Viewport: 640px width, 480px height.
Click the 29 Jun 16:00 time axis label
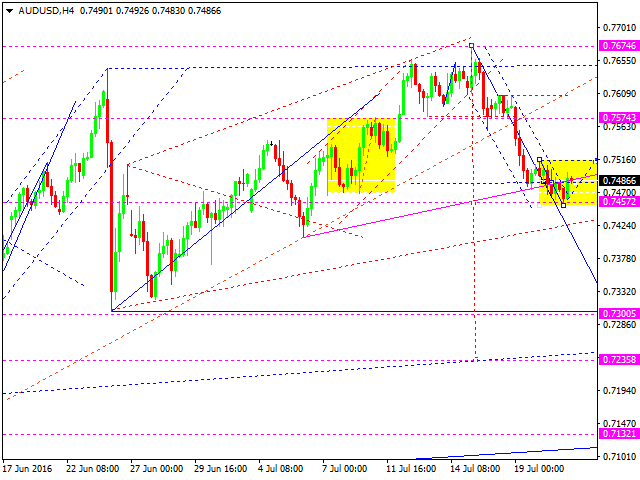(221, 469)
